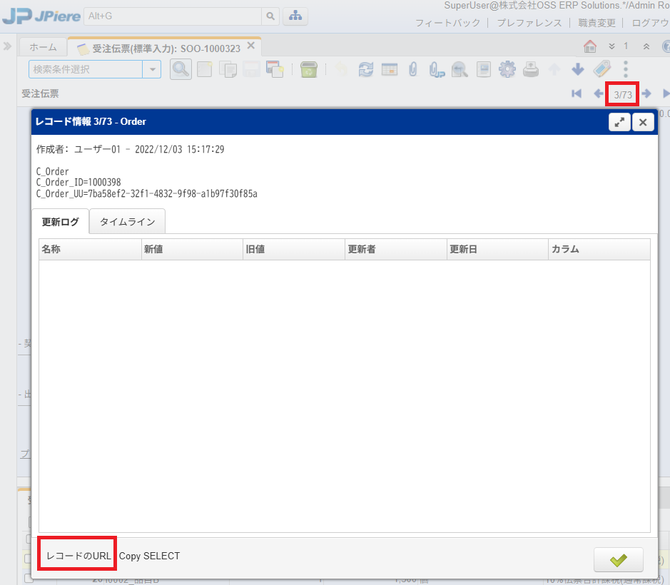Click the New Record toolbar icon

pos(205,69)
